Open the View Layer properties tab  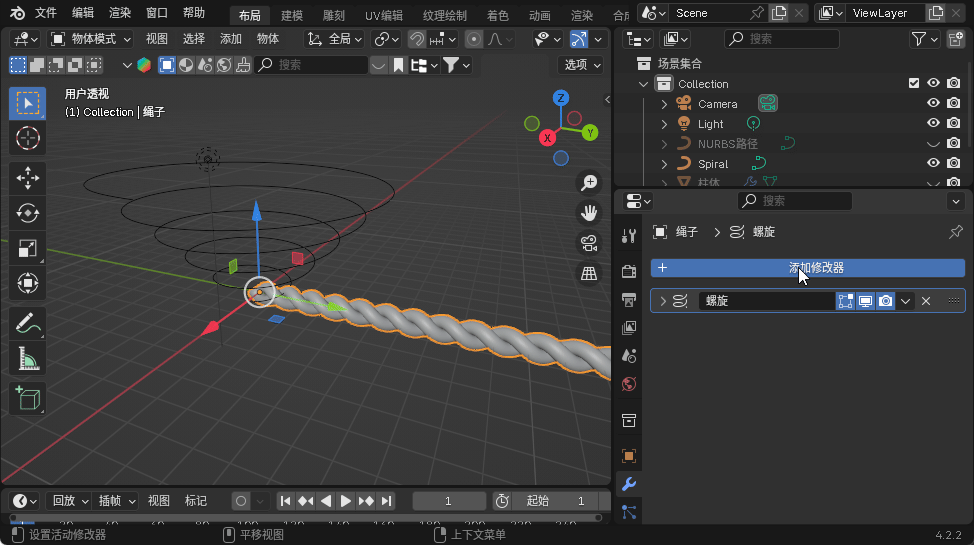(x=629, y=327)
